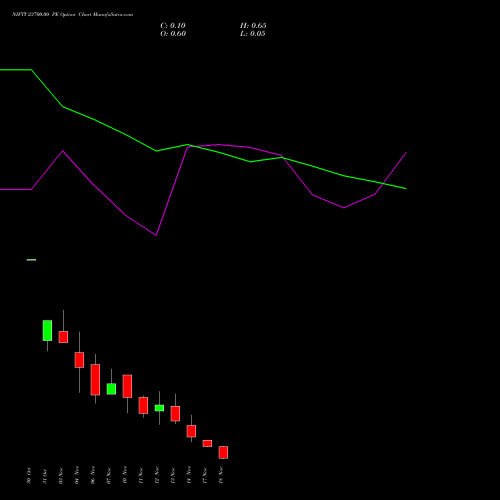This screenshot has width=500, height=500.
Task: Click the magenta line's lowest trough point
Action: click(156, 235)
